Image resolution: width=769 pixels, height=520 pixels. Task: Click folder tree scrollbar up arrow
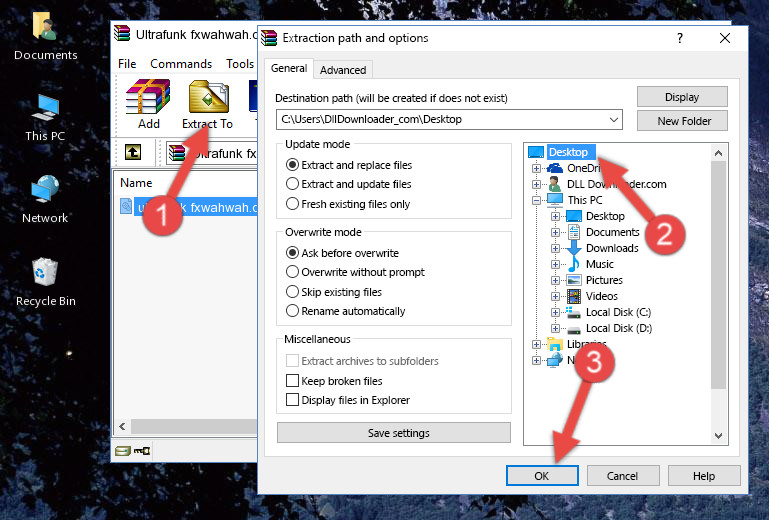(718, 153)
